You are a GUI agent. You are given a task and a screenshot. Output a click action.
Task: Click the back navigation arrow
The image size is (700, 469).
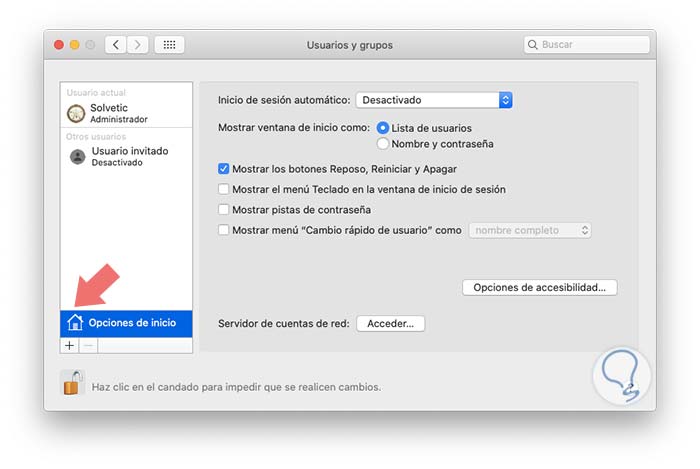[x=116, y=45]
